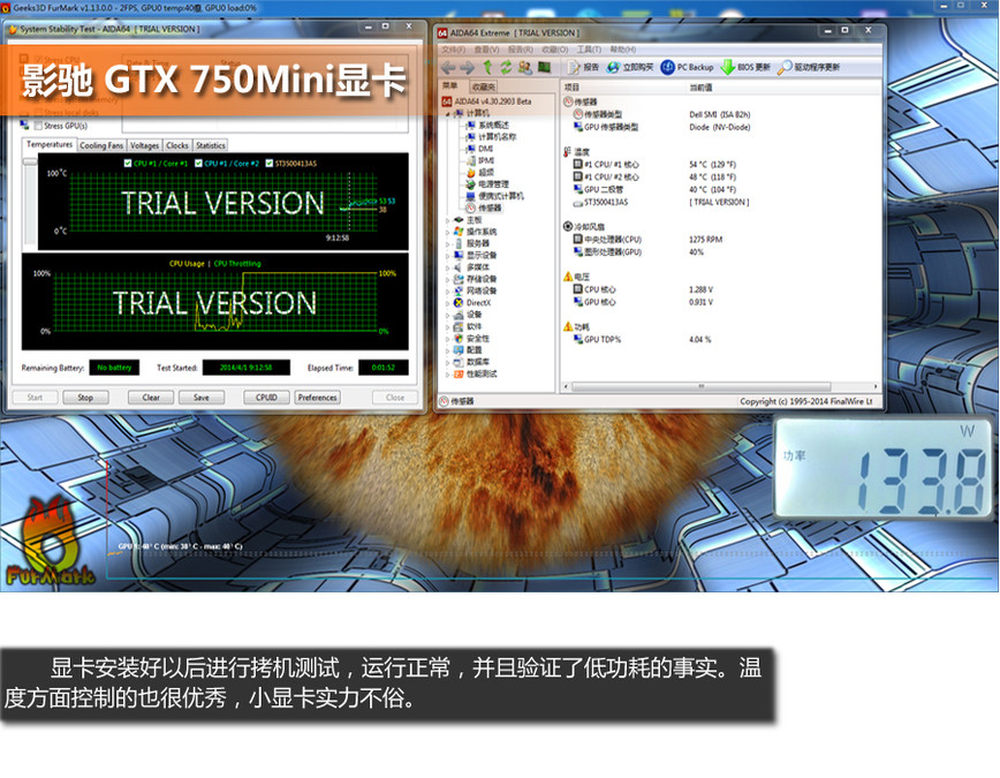Refresh the AIDA64 page with green arrows
The width and height of the screenshot is (1000, 778).
pyautogui.click(x=506, y=67)
